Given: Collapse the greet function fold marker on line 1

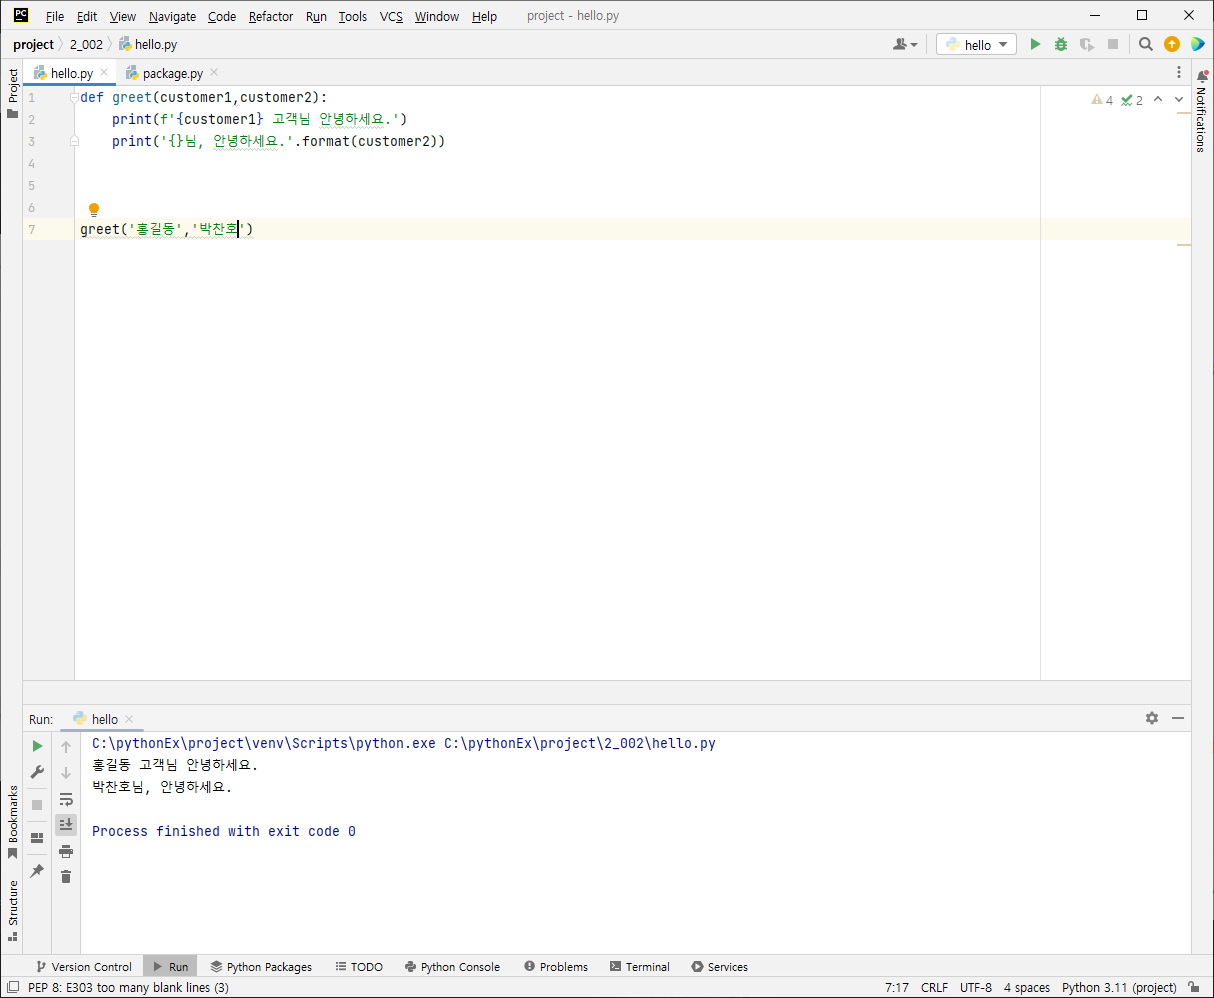Looking at the screenshot, I should coord(74,98).
